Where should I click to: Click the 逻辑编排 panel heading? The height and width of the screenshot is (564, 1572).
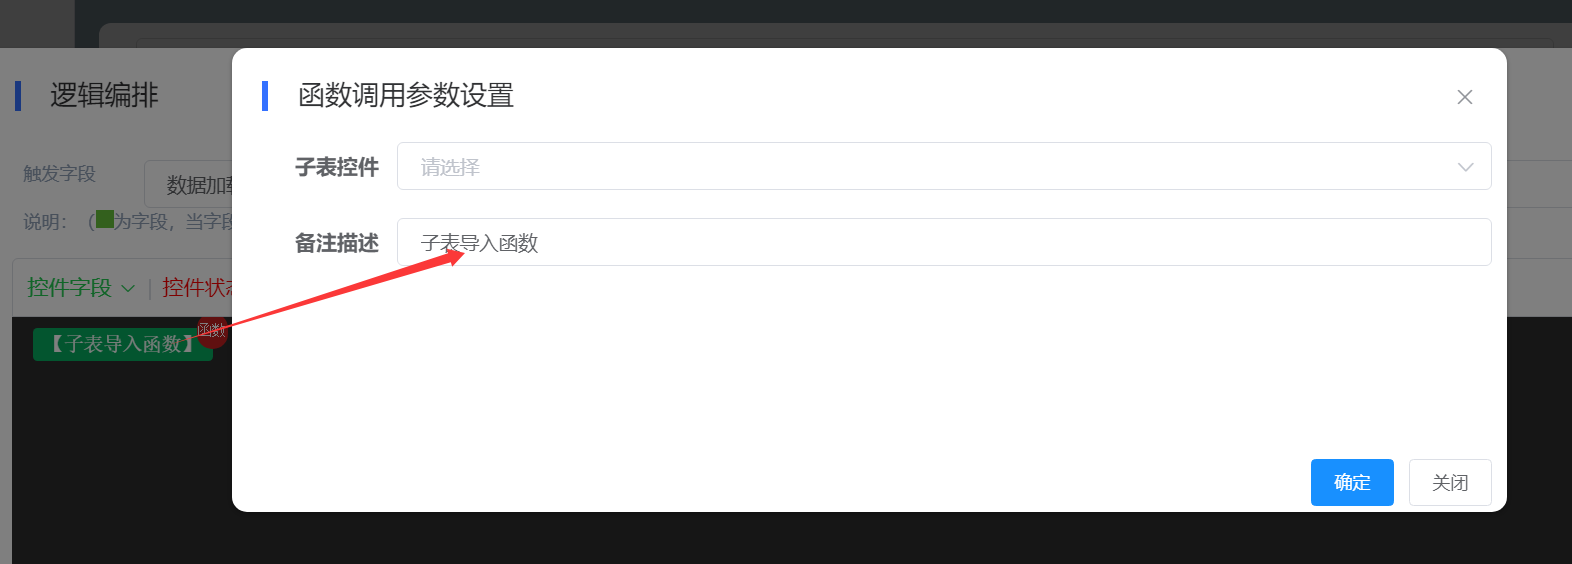104,96
